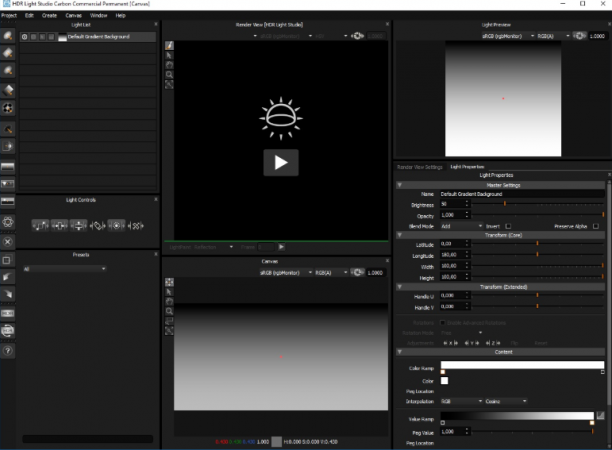Open Light Preview sRGB (rgbMonitor) dropdown

point(508,36)
